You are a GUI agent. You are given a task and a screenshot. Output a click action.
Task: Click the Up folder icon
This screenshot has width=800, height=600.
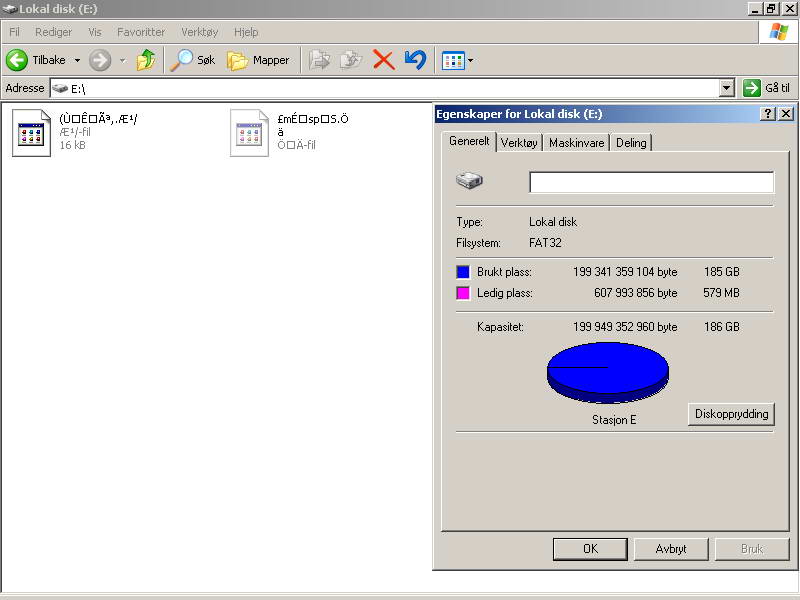[x=146, y=60]
